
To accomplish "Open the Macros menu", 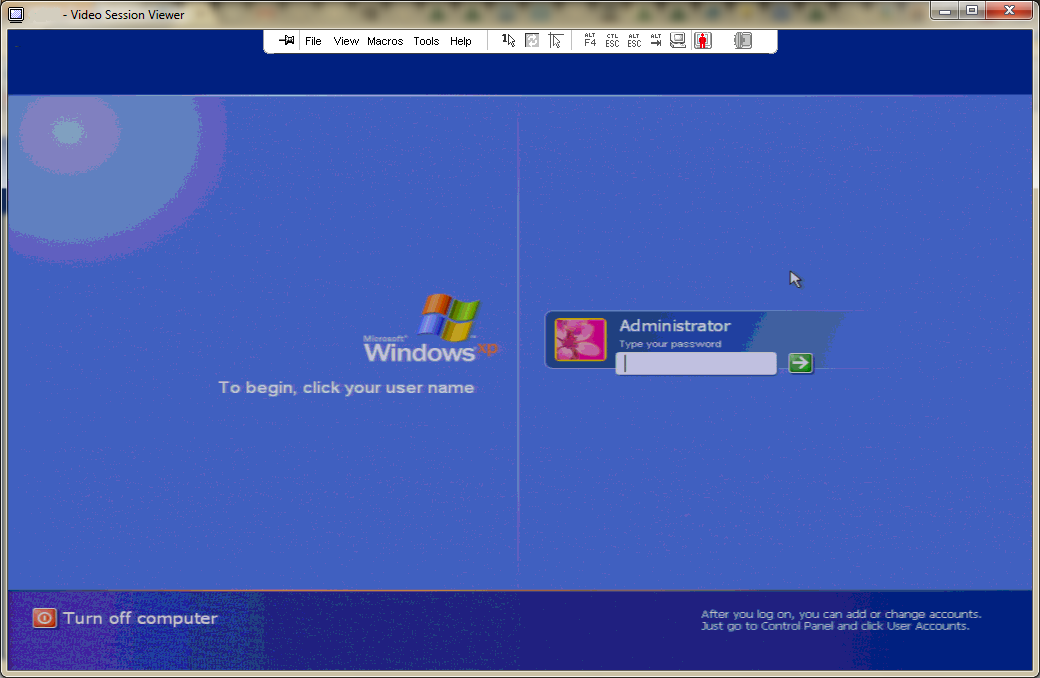I will (385, 41).
